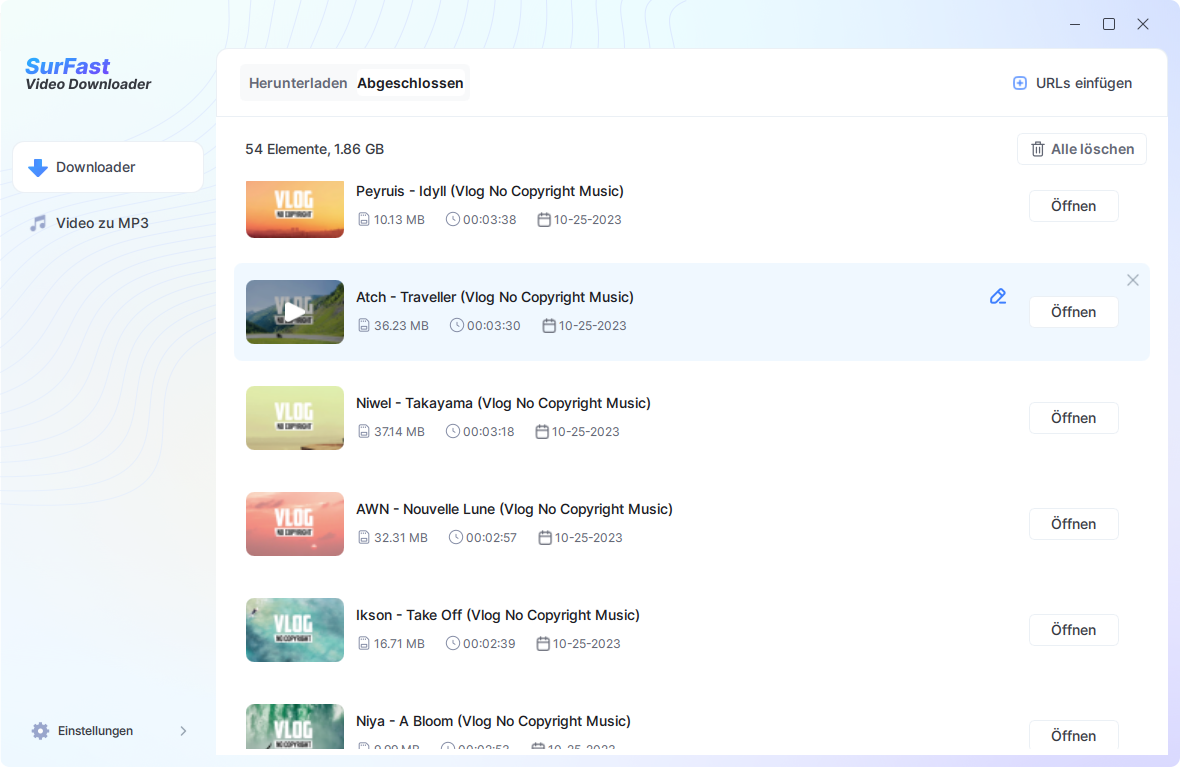This screenshot has height=767, width=1180.
Task: Open the Peyruis - Idyll download
Action: click(1073, 206)
